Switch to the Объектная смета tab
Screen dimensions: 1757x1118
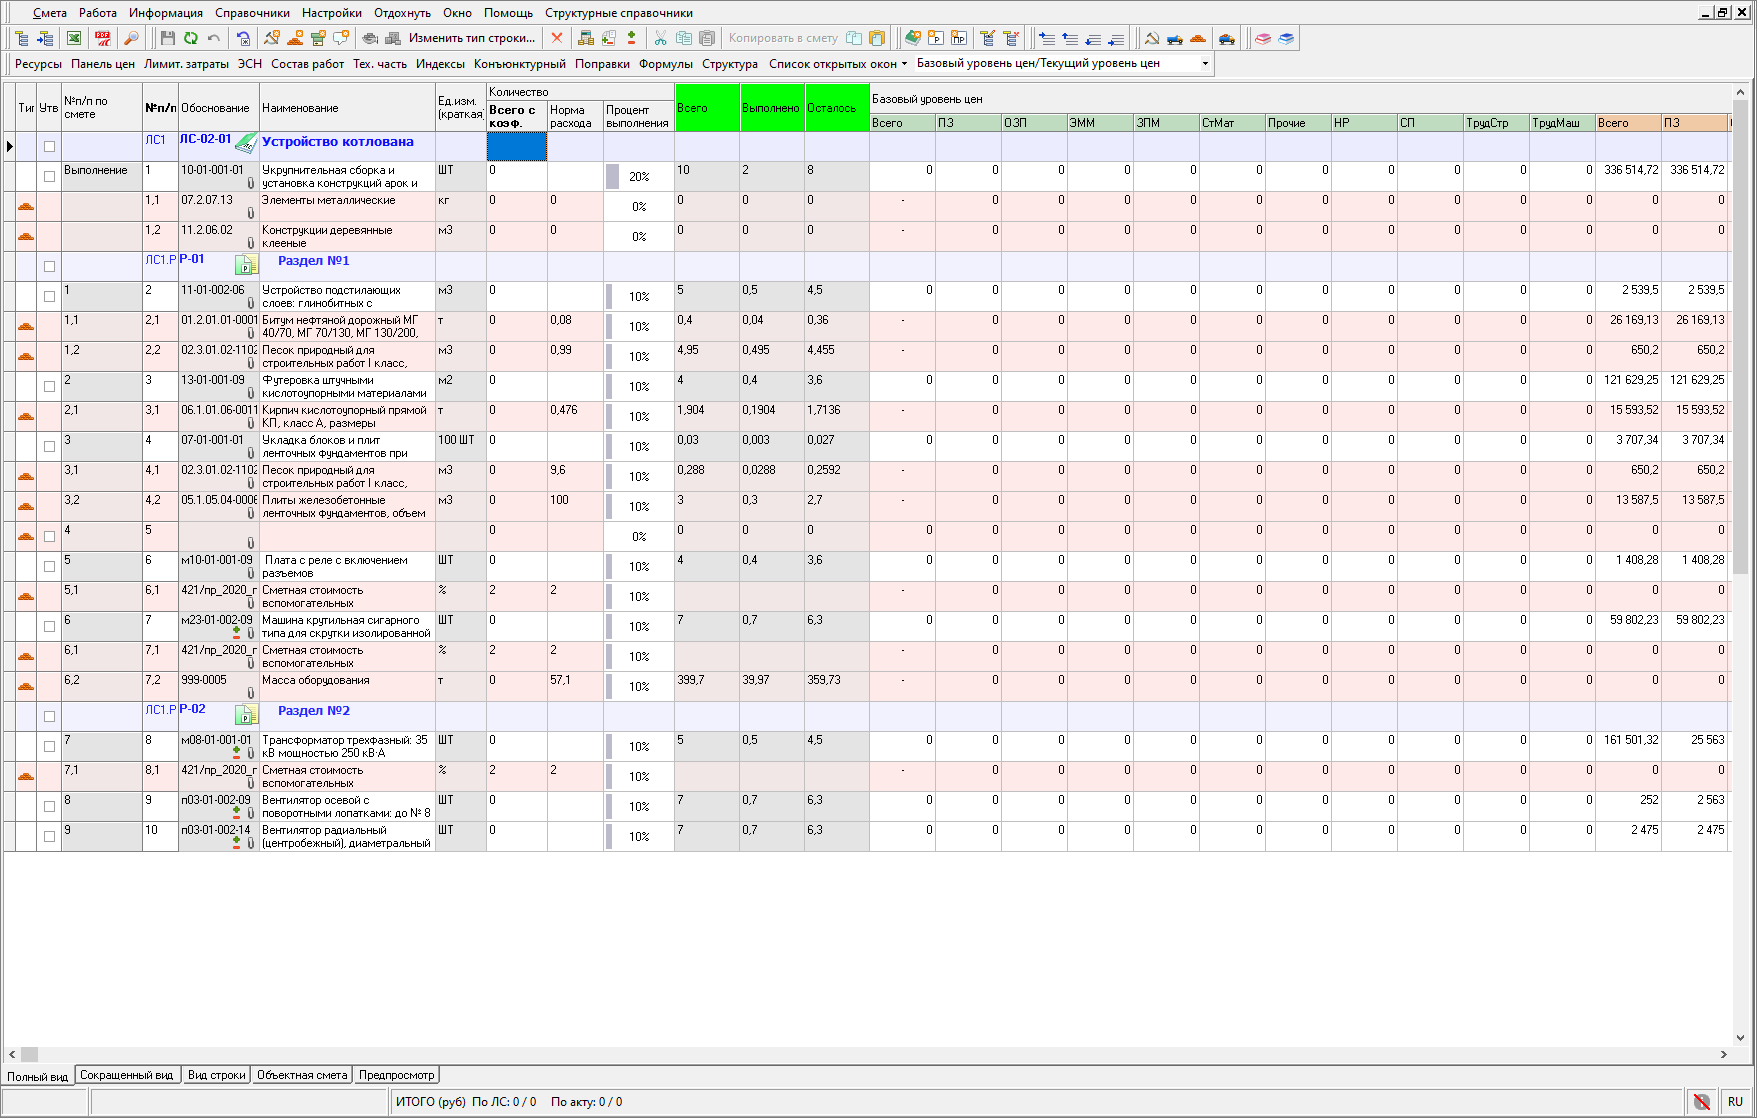[302, 1075]
